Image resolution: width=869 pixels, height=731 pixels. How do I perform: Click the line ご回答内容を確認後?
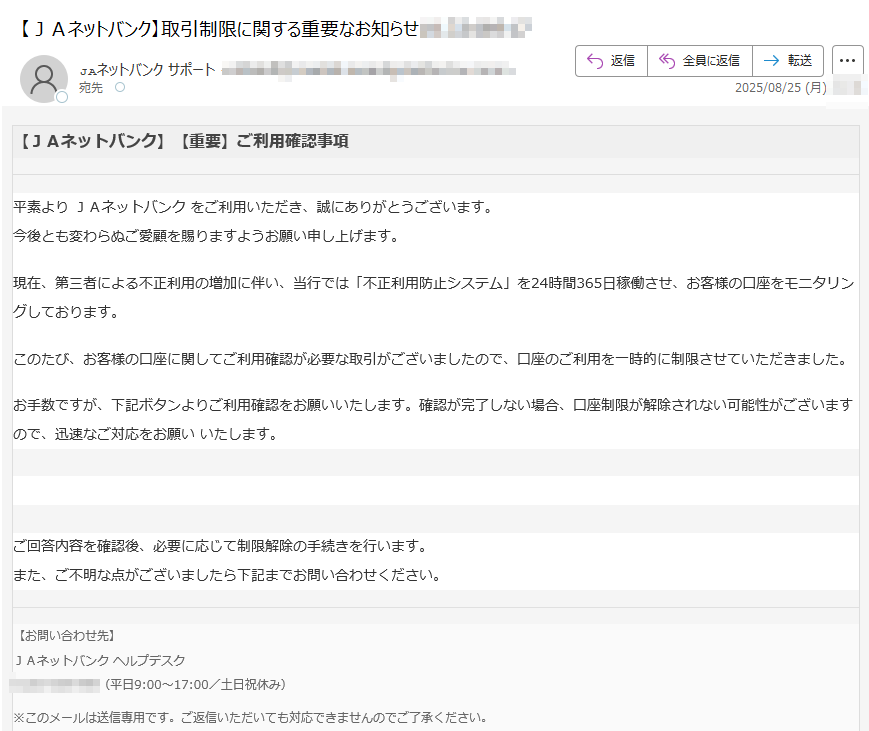coord(222,546)
